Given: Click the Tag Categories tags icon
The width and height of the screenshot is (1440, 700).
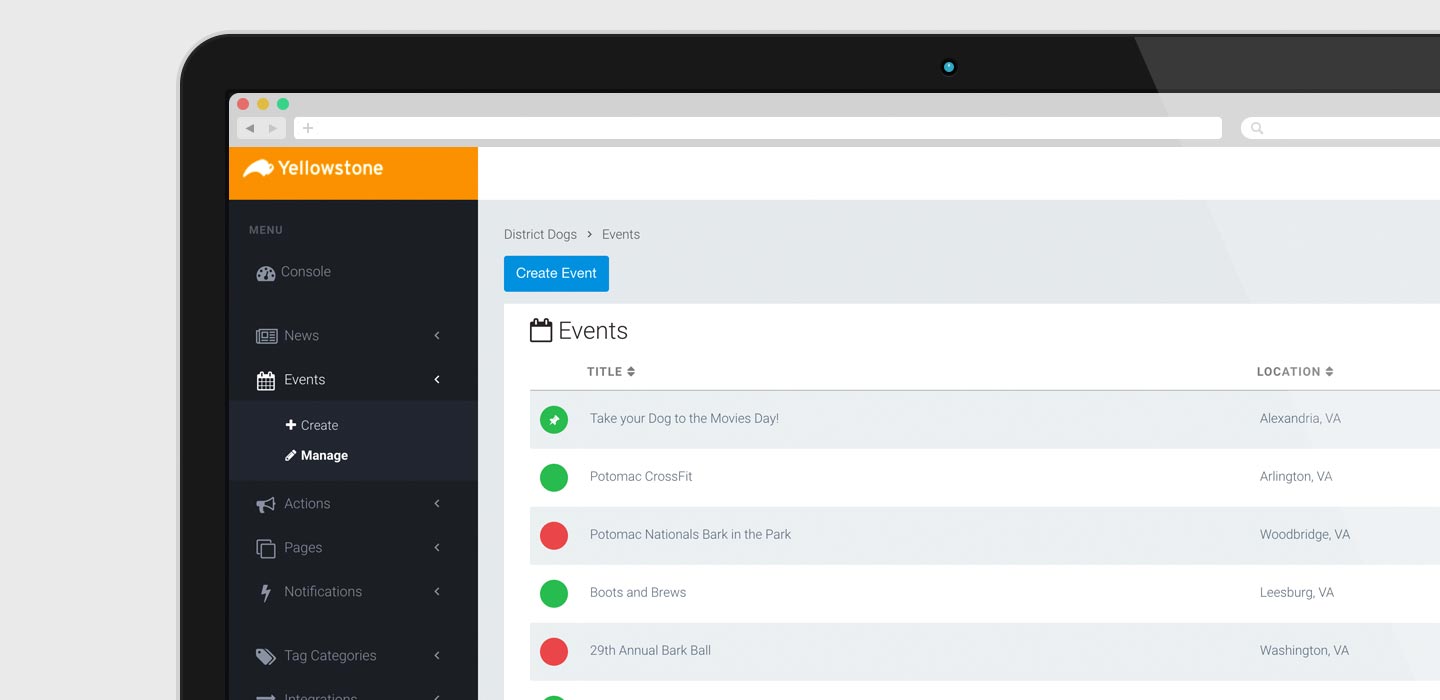Looking at the screenshot, I should pyautogui.click(x=266, y=657).
